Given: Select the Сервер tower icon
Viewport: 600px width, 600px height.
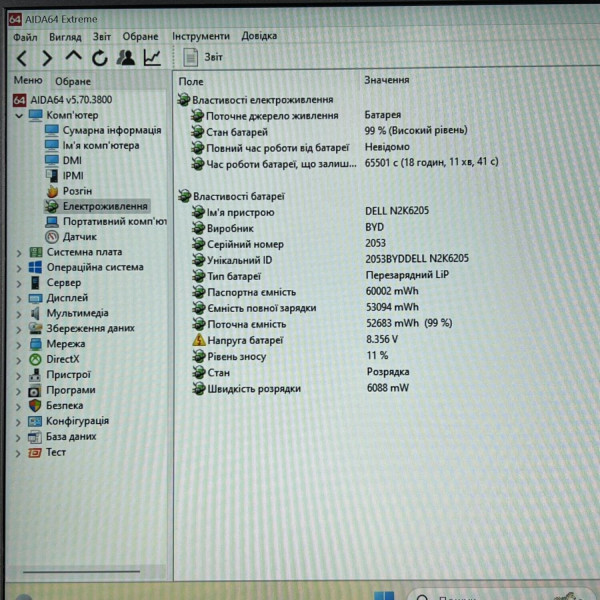Looking at the screenshot, I should (x=35, y=283).
